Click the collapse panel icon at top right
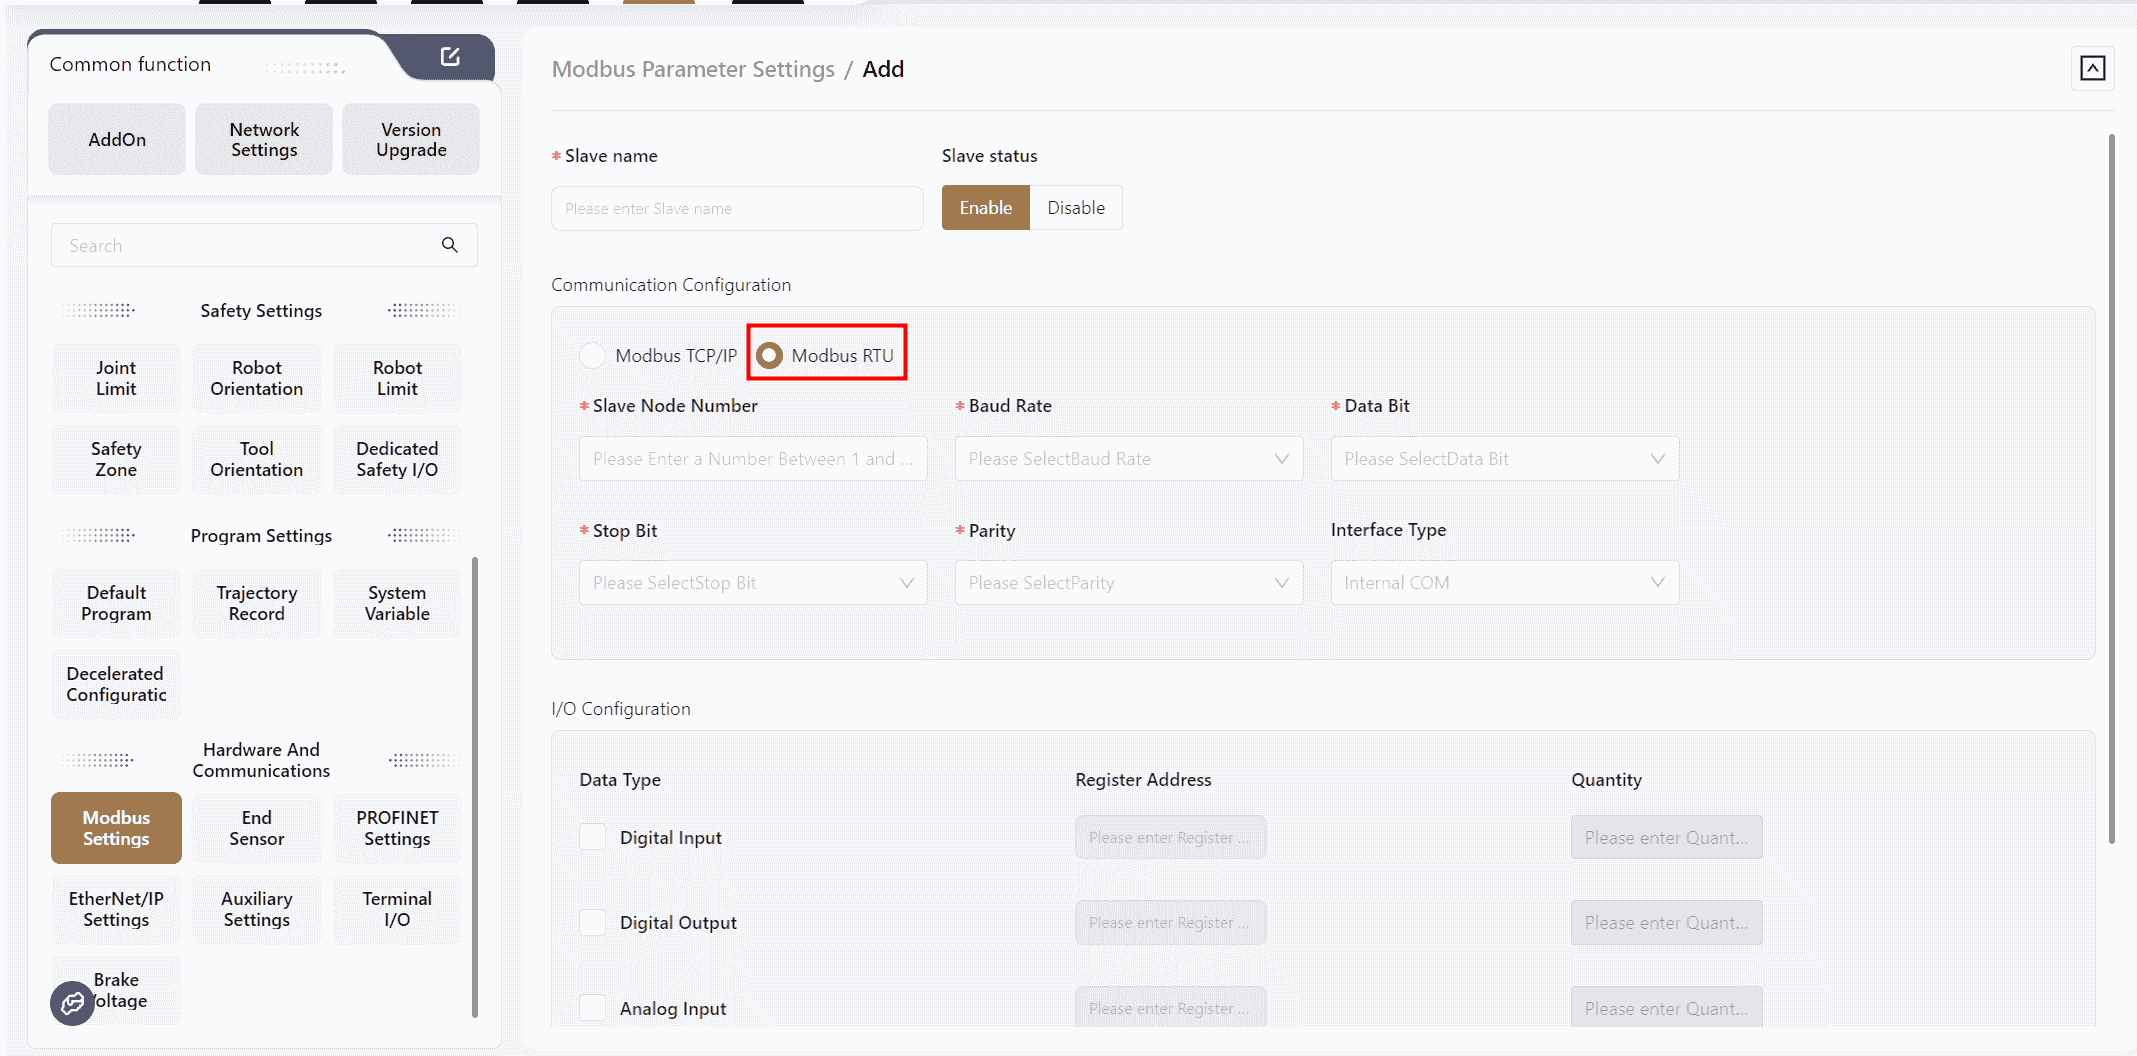Screen dimensions: 2137x1056 tap(2092, 68)
